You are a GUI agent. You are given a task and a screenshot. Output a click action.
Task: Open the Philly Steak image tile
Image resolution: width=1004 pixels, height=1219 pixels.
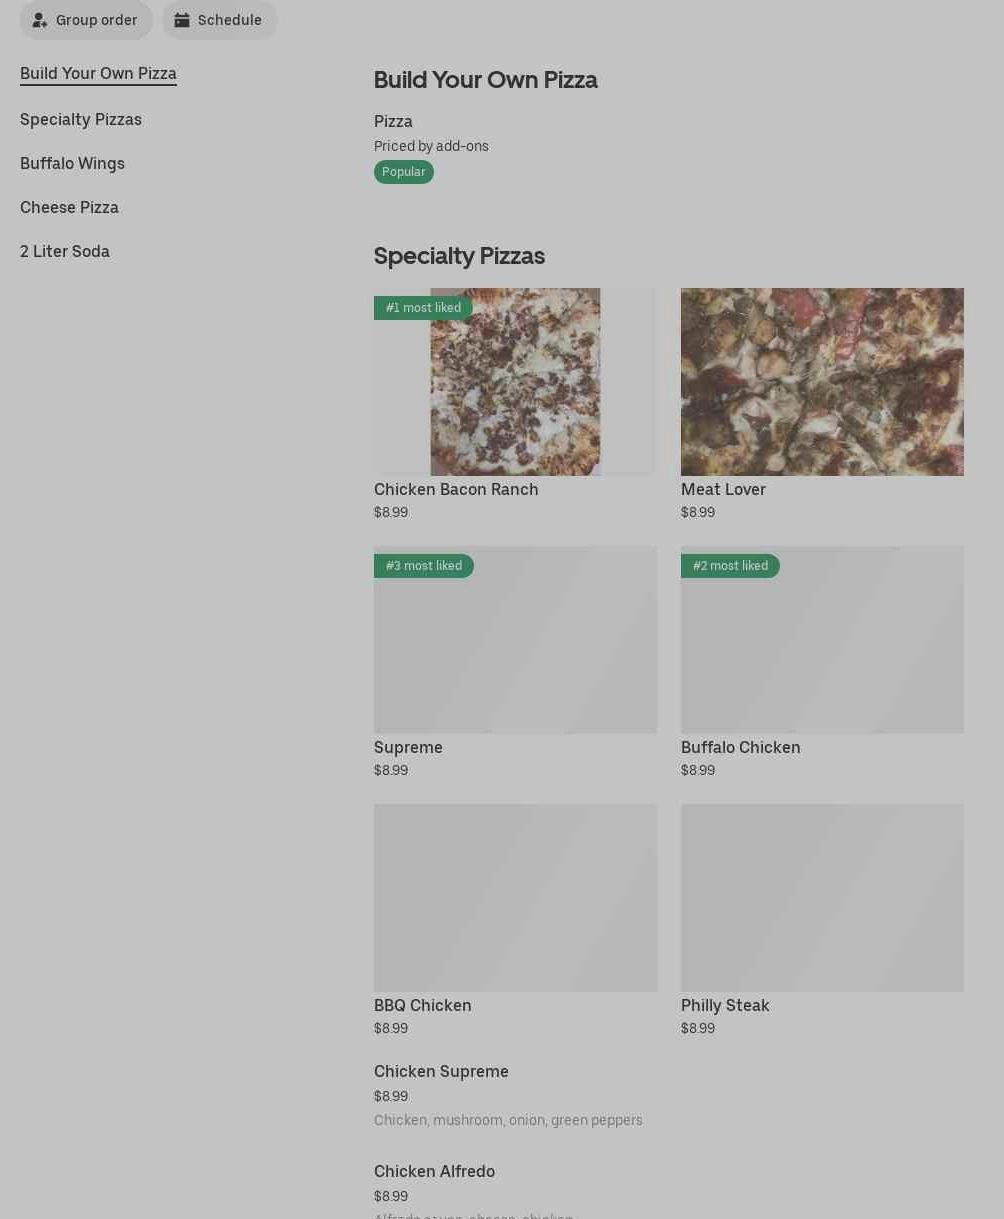[x=822, y=897]
